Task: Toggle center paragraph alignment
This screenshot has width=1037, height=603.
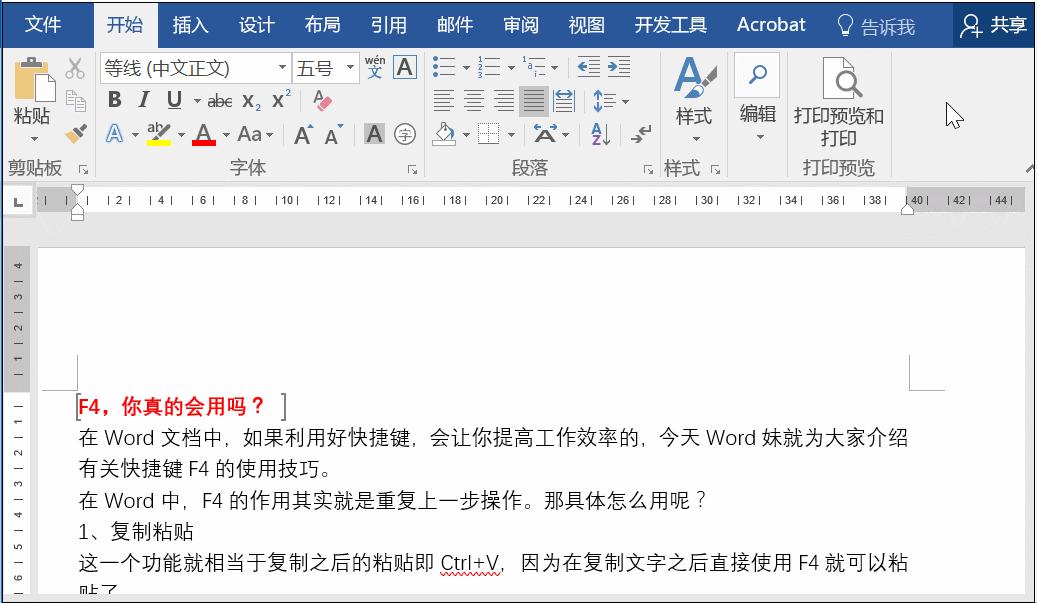Action: point(475,99)
